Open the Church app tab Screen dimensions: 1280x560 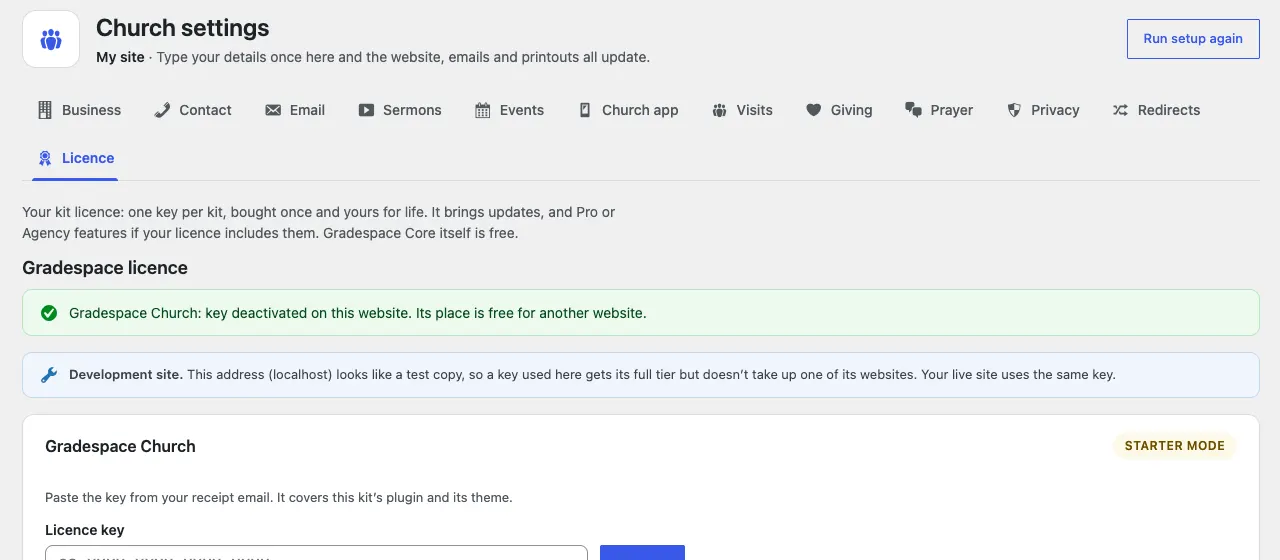(x=628, y=110)
